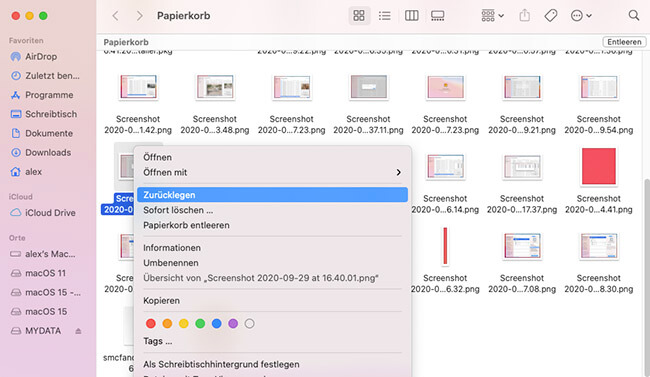Open the ellipsis action menu
Viewport: 650px width, 377px height.
pyautogui.click(x=581, y=16)
